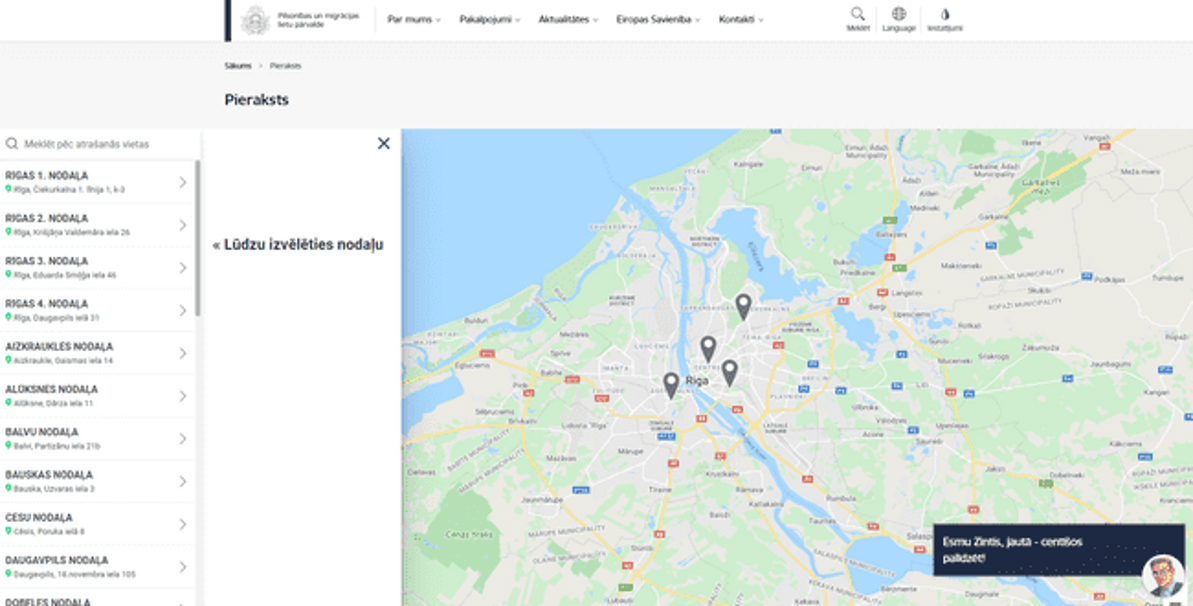This screenshot has height=606, width=1193.
Task: Click the Pieraksts page heading
Action: [x=256, y=100]
